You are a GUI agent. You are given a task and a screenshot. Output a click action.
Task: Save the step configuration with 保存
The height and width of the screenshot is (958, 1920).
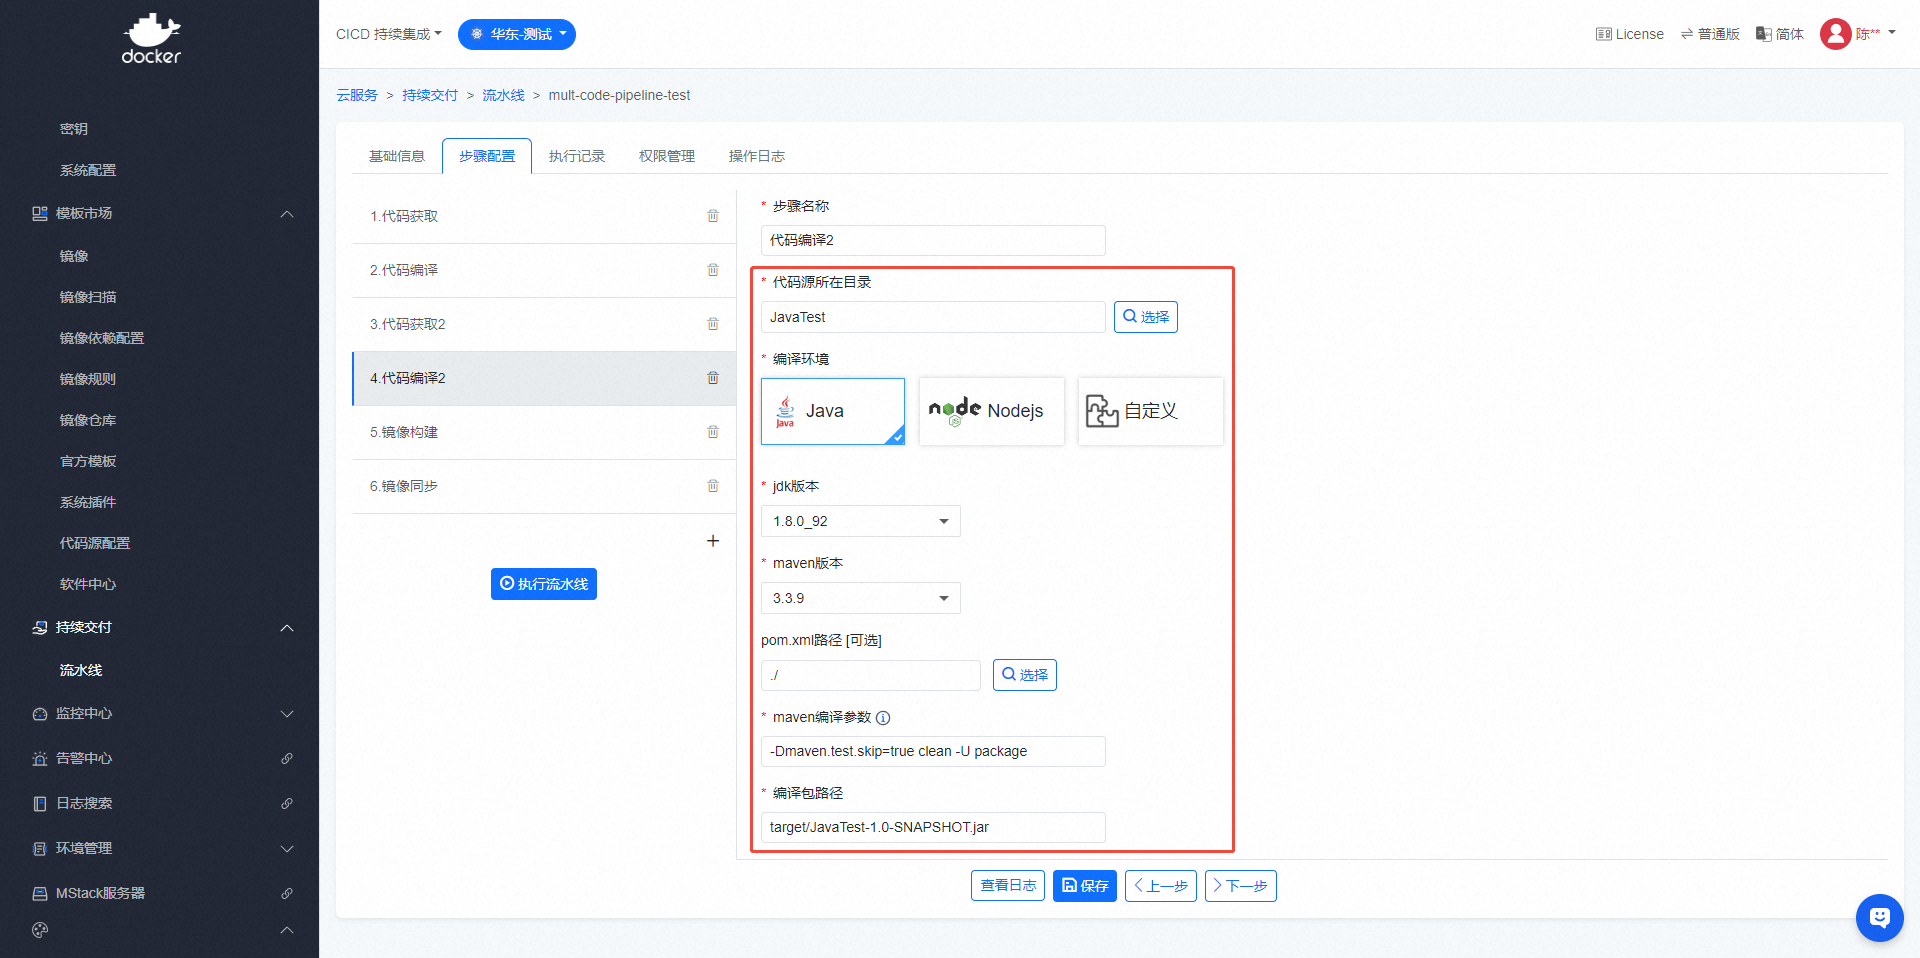pyautogui.click(x=1084, y=886)
